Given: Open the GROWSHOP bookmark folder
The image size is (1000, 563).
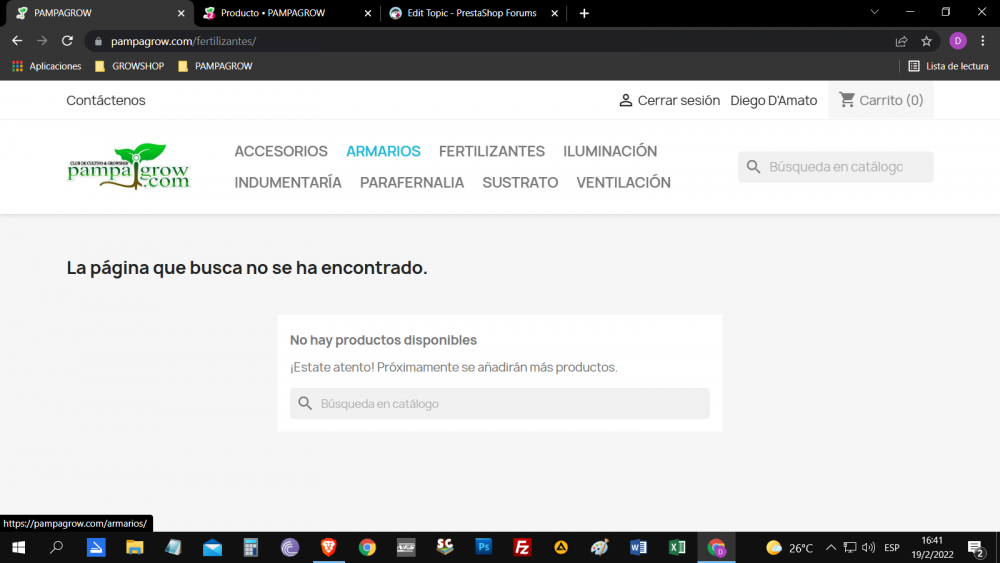Looking at the screenshot, I should coord(129,66).
